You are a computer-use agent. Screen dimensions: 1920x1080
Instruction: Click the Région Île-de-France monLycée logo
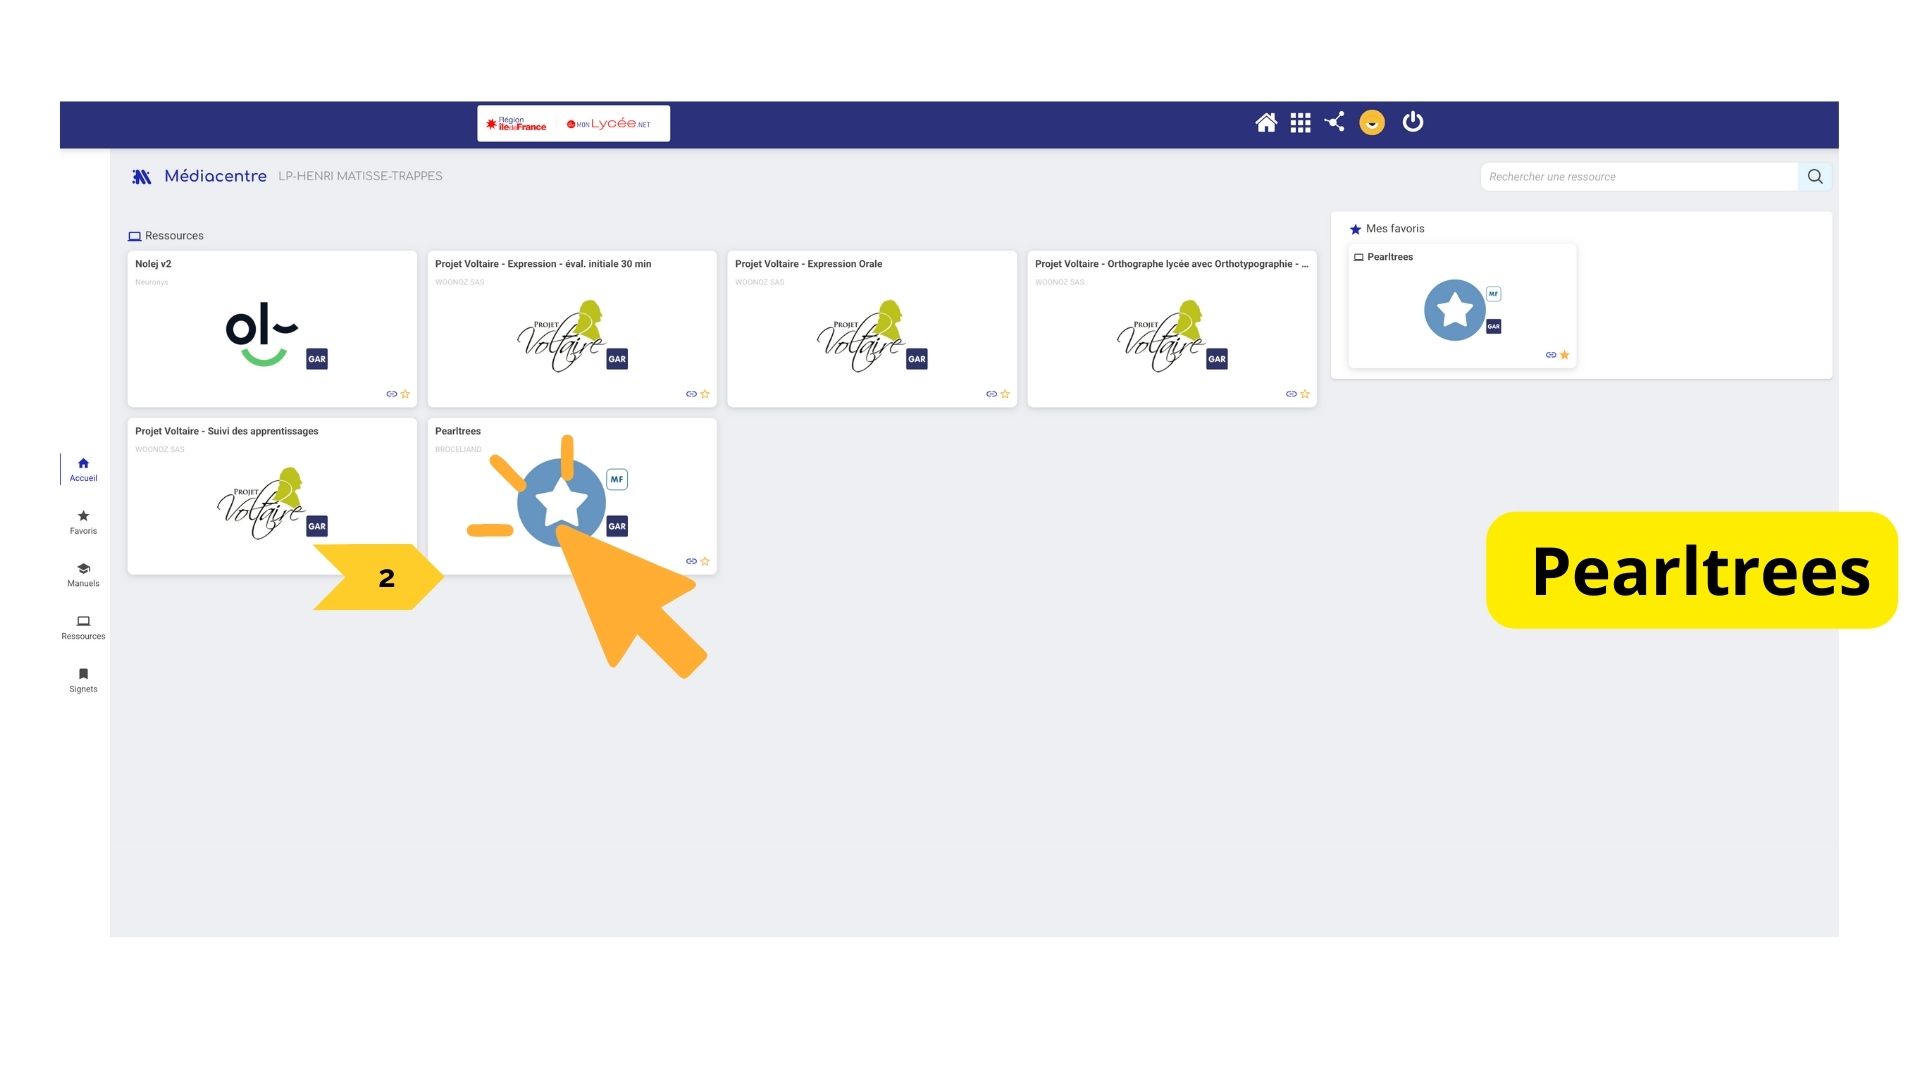573,124
